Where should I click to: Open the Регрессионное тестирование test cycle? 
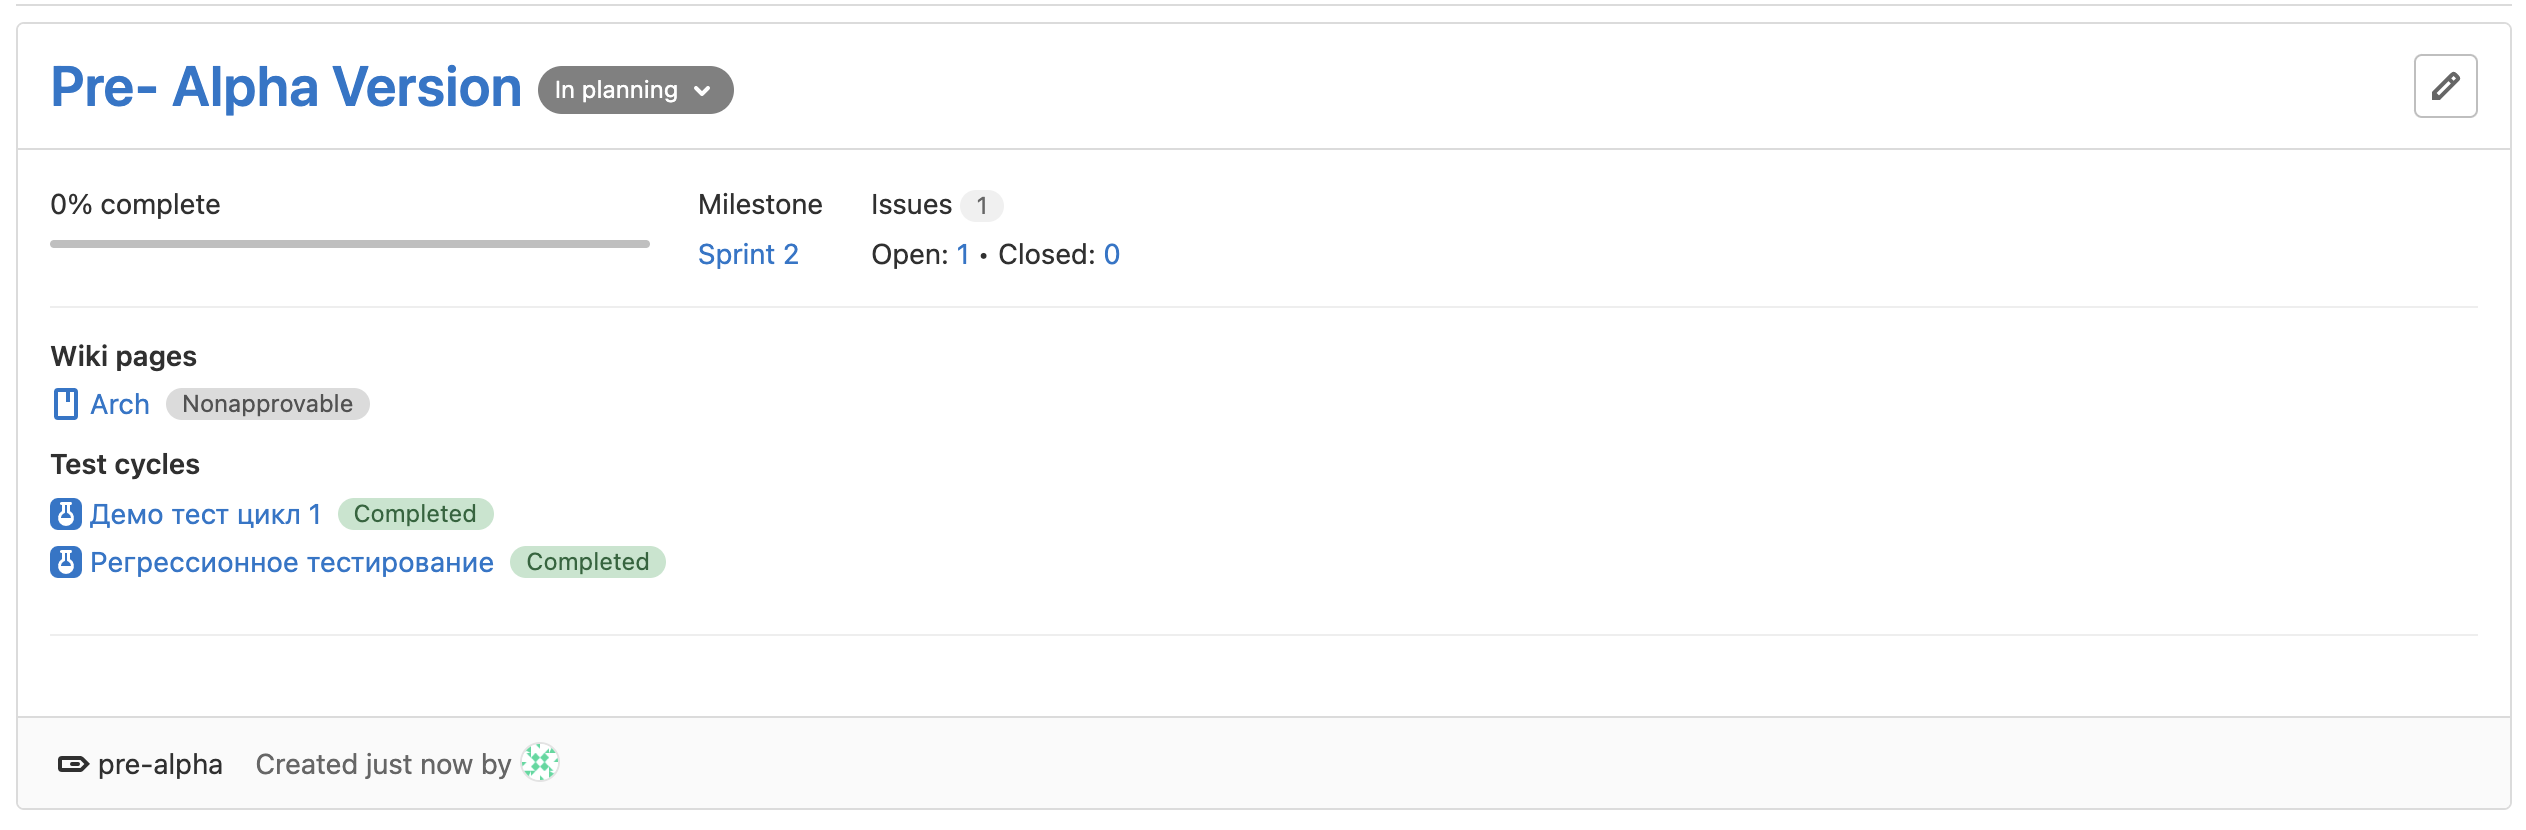pyautogui.click(x=291, y=562)
